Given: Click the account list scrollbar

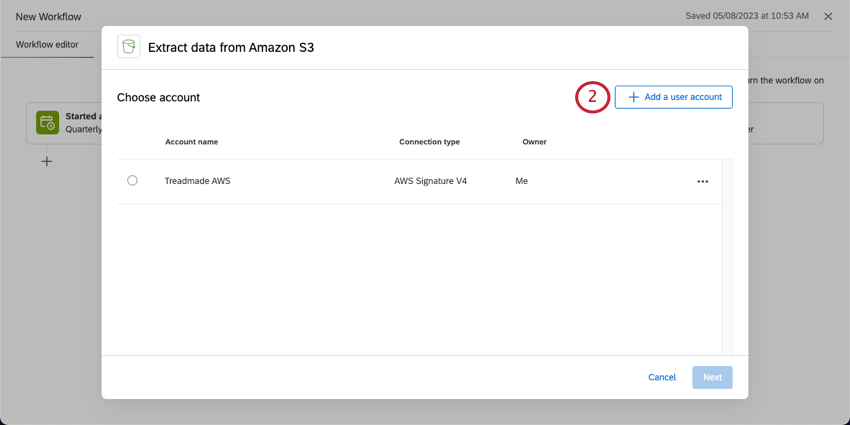Looking at the screenshot, I should pos(727,255).
